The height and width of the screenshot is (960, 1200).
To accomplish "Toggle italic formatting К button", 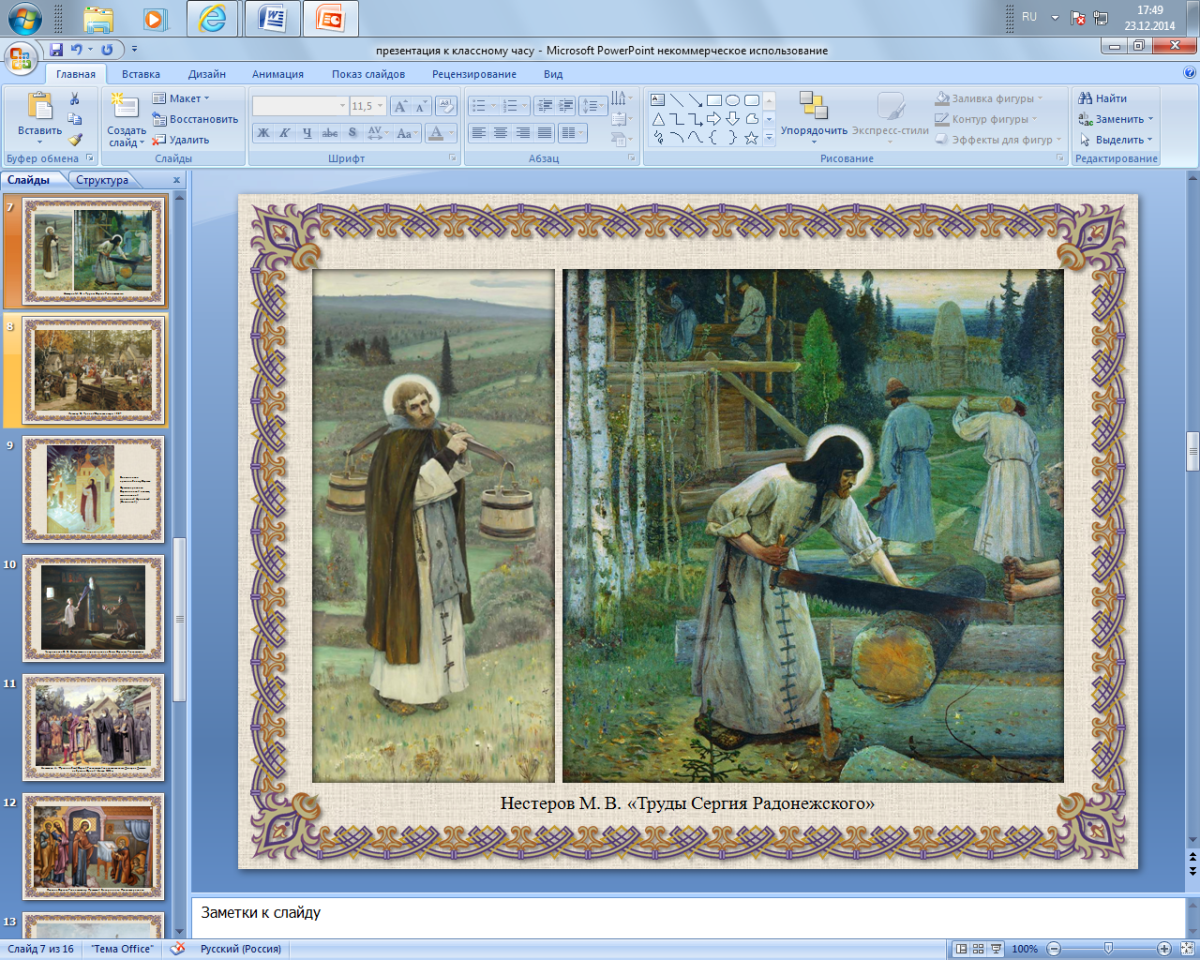I will point(285,132).
